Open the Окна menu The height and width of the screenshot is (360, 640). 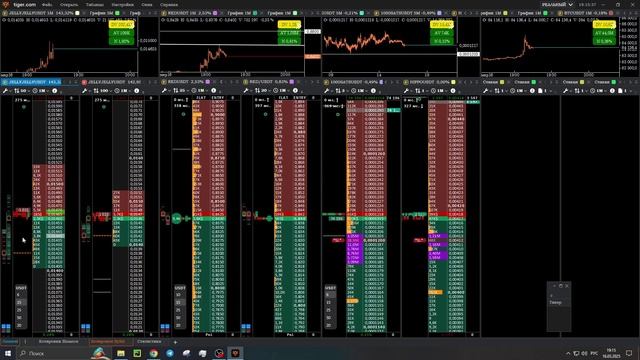coord(147,4)
